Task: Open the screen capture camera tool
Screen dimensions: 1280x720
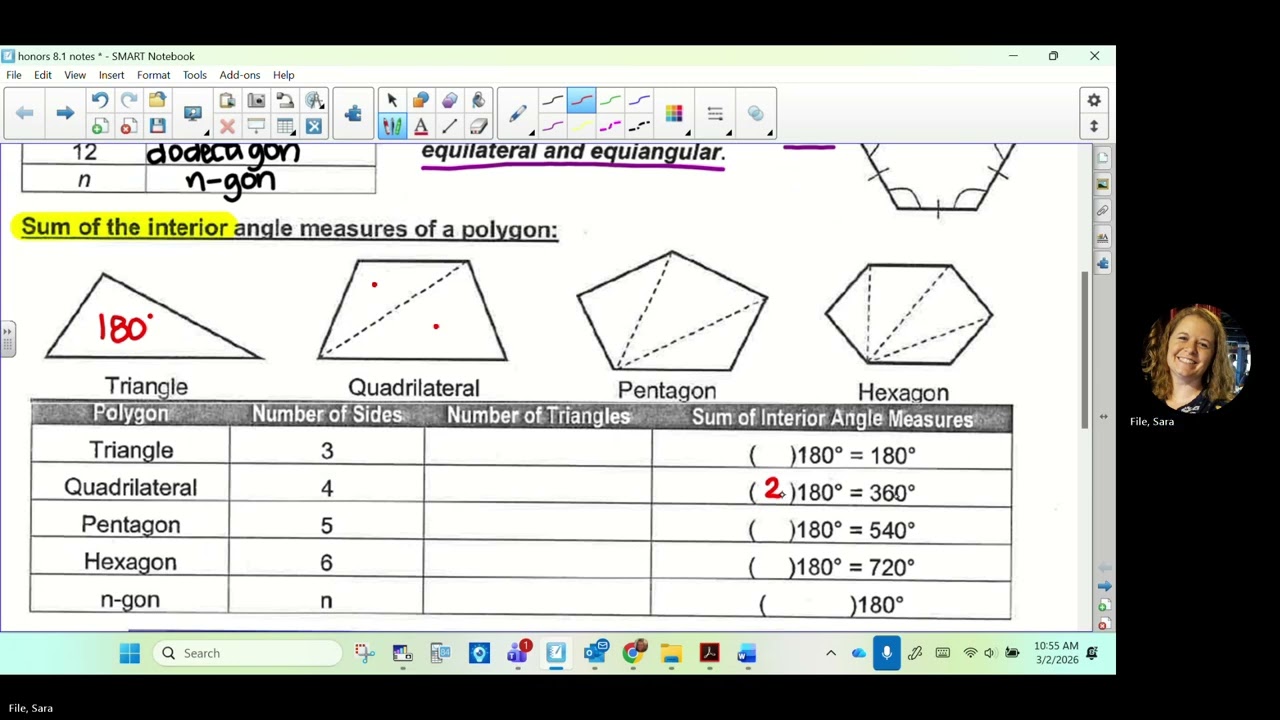Action: point(256,100)
